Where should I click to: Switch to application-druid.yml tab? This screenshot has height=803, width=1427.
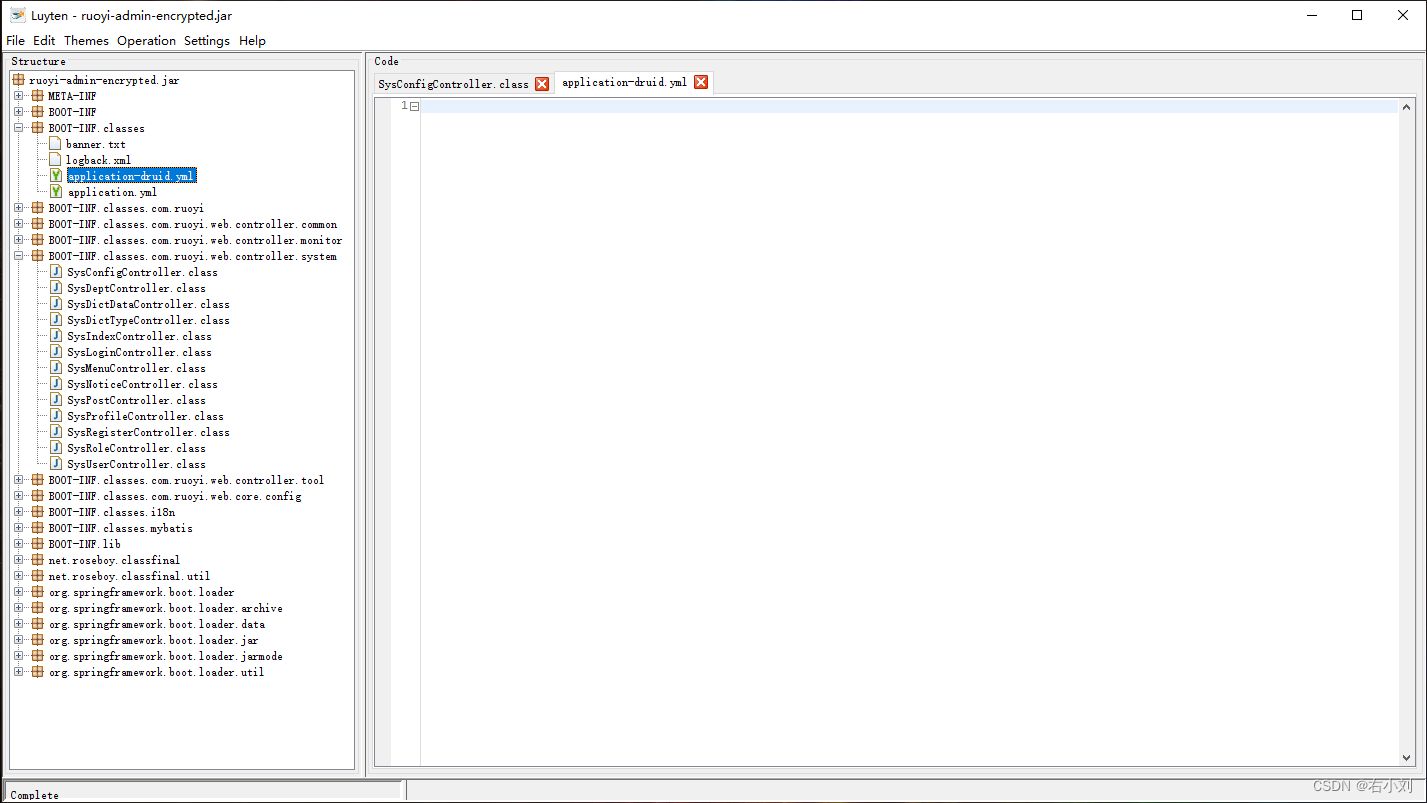[624, 83]
